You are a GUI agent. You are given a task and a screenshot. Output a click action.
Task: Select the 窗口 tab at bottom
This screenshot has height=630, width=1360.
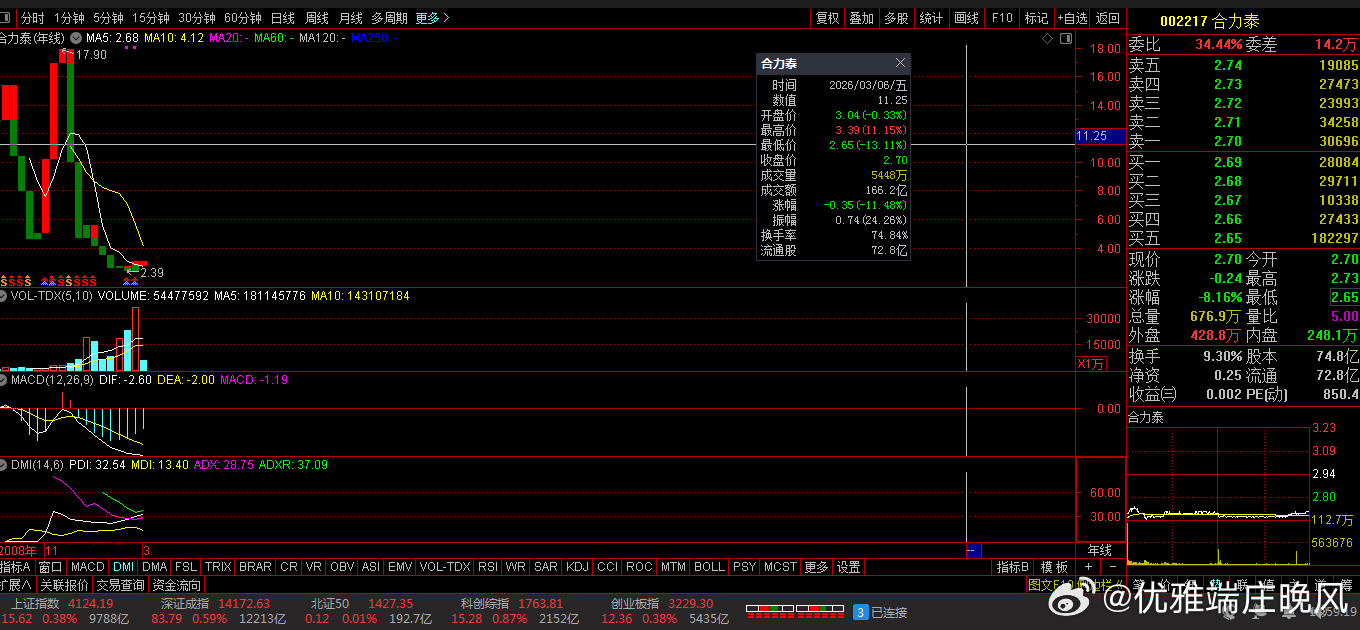coord(51,567)
